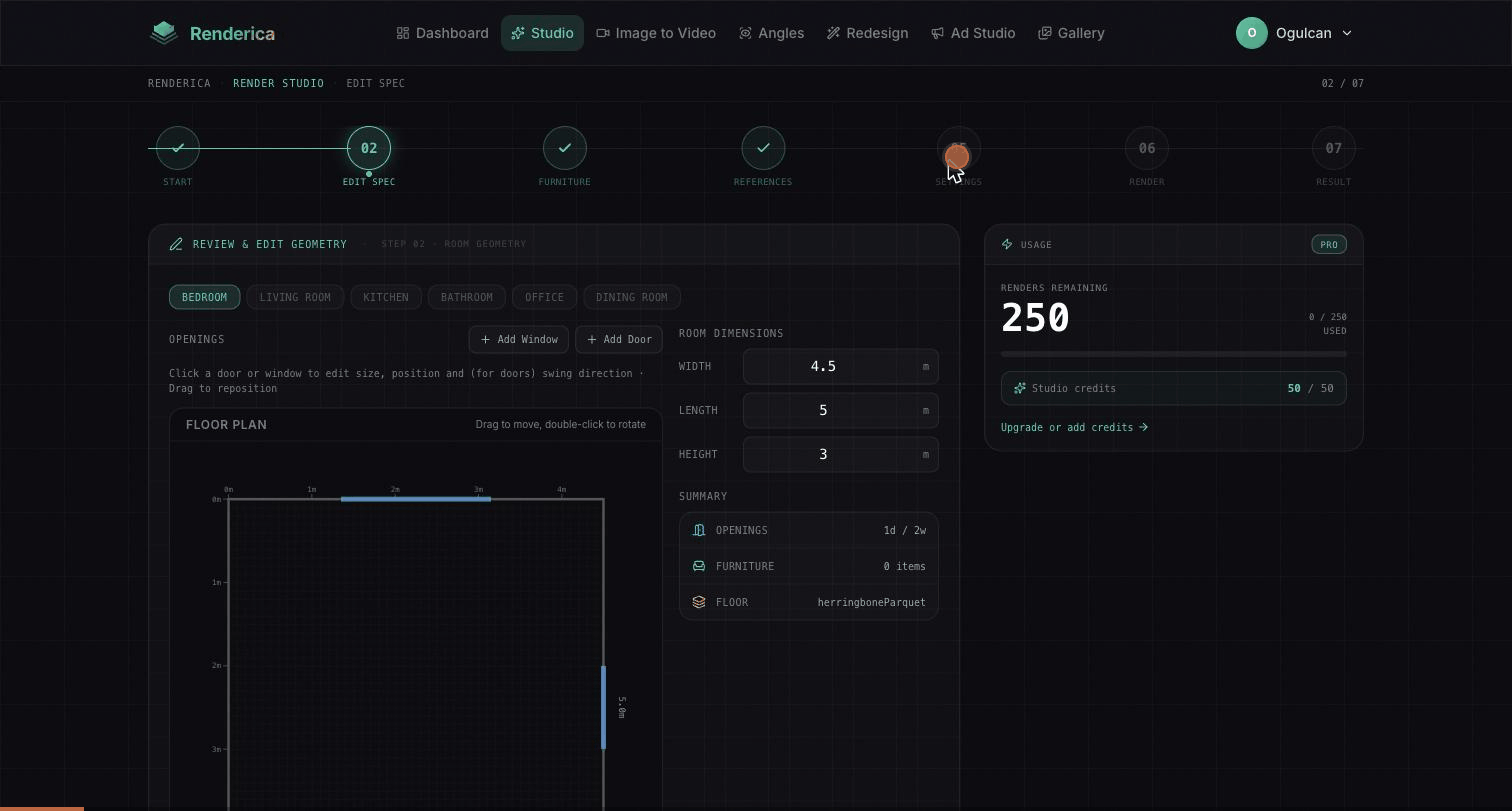This screenshot has height=811, width=1512.
Task: Open the Redesign tool
Action: pyautogui.click(x=867, y=33)
